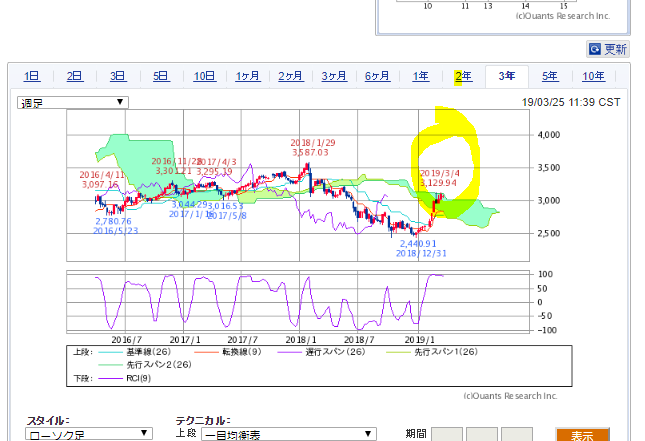Screen dimensions: 645x441
Task: Select the highlighted 2年 tab
Action: 463,76
